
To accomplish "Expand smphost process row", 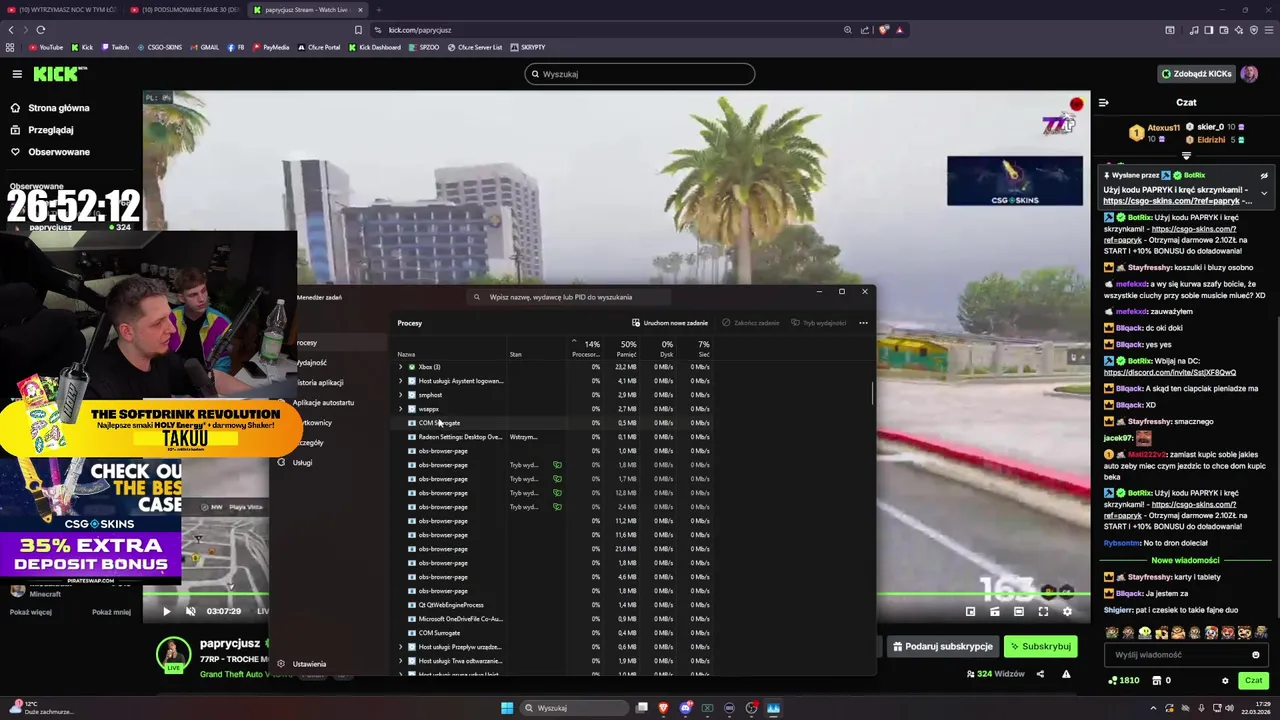I will click(x=401, y=395).
